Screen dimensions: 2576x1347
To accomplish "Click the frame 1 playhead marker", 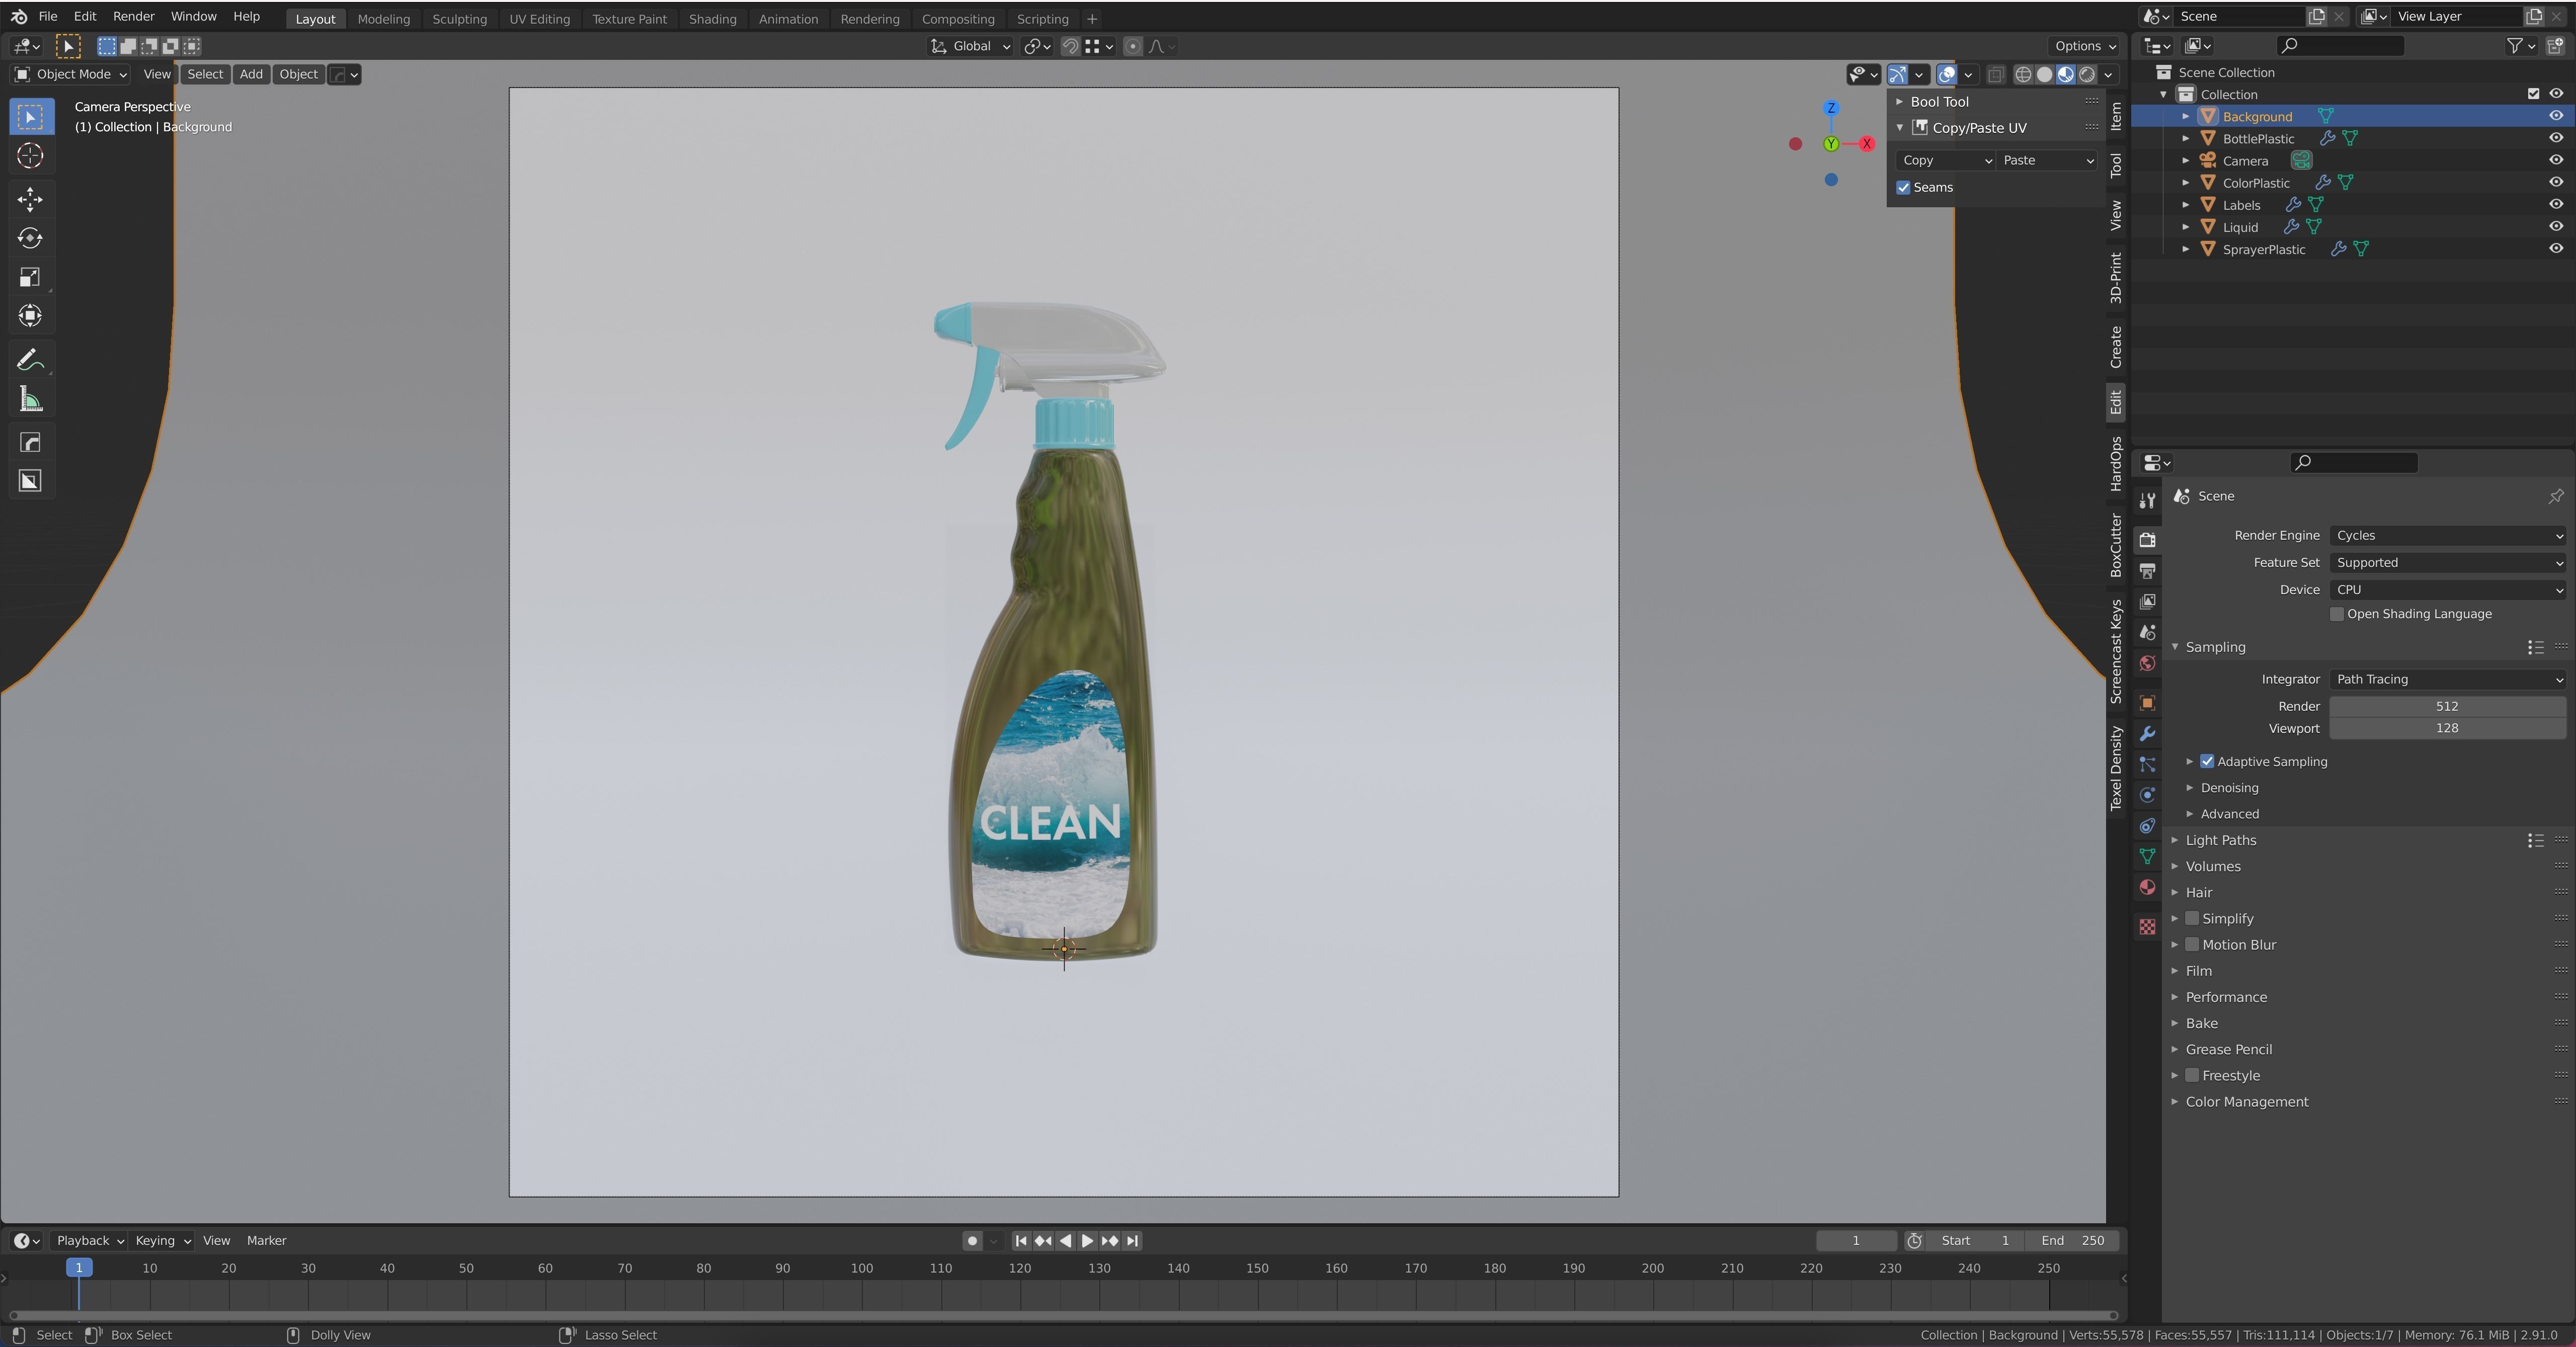I will point(79,1268).
